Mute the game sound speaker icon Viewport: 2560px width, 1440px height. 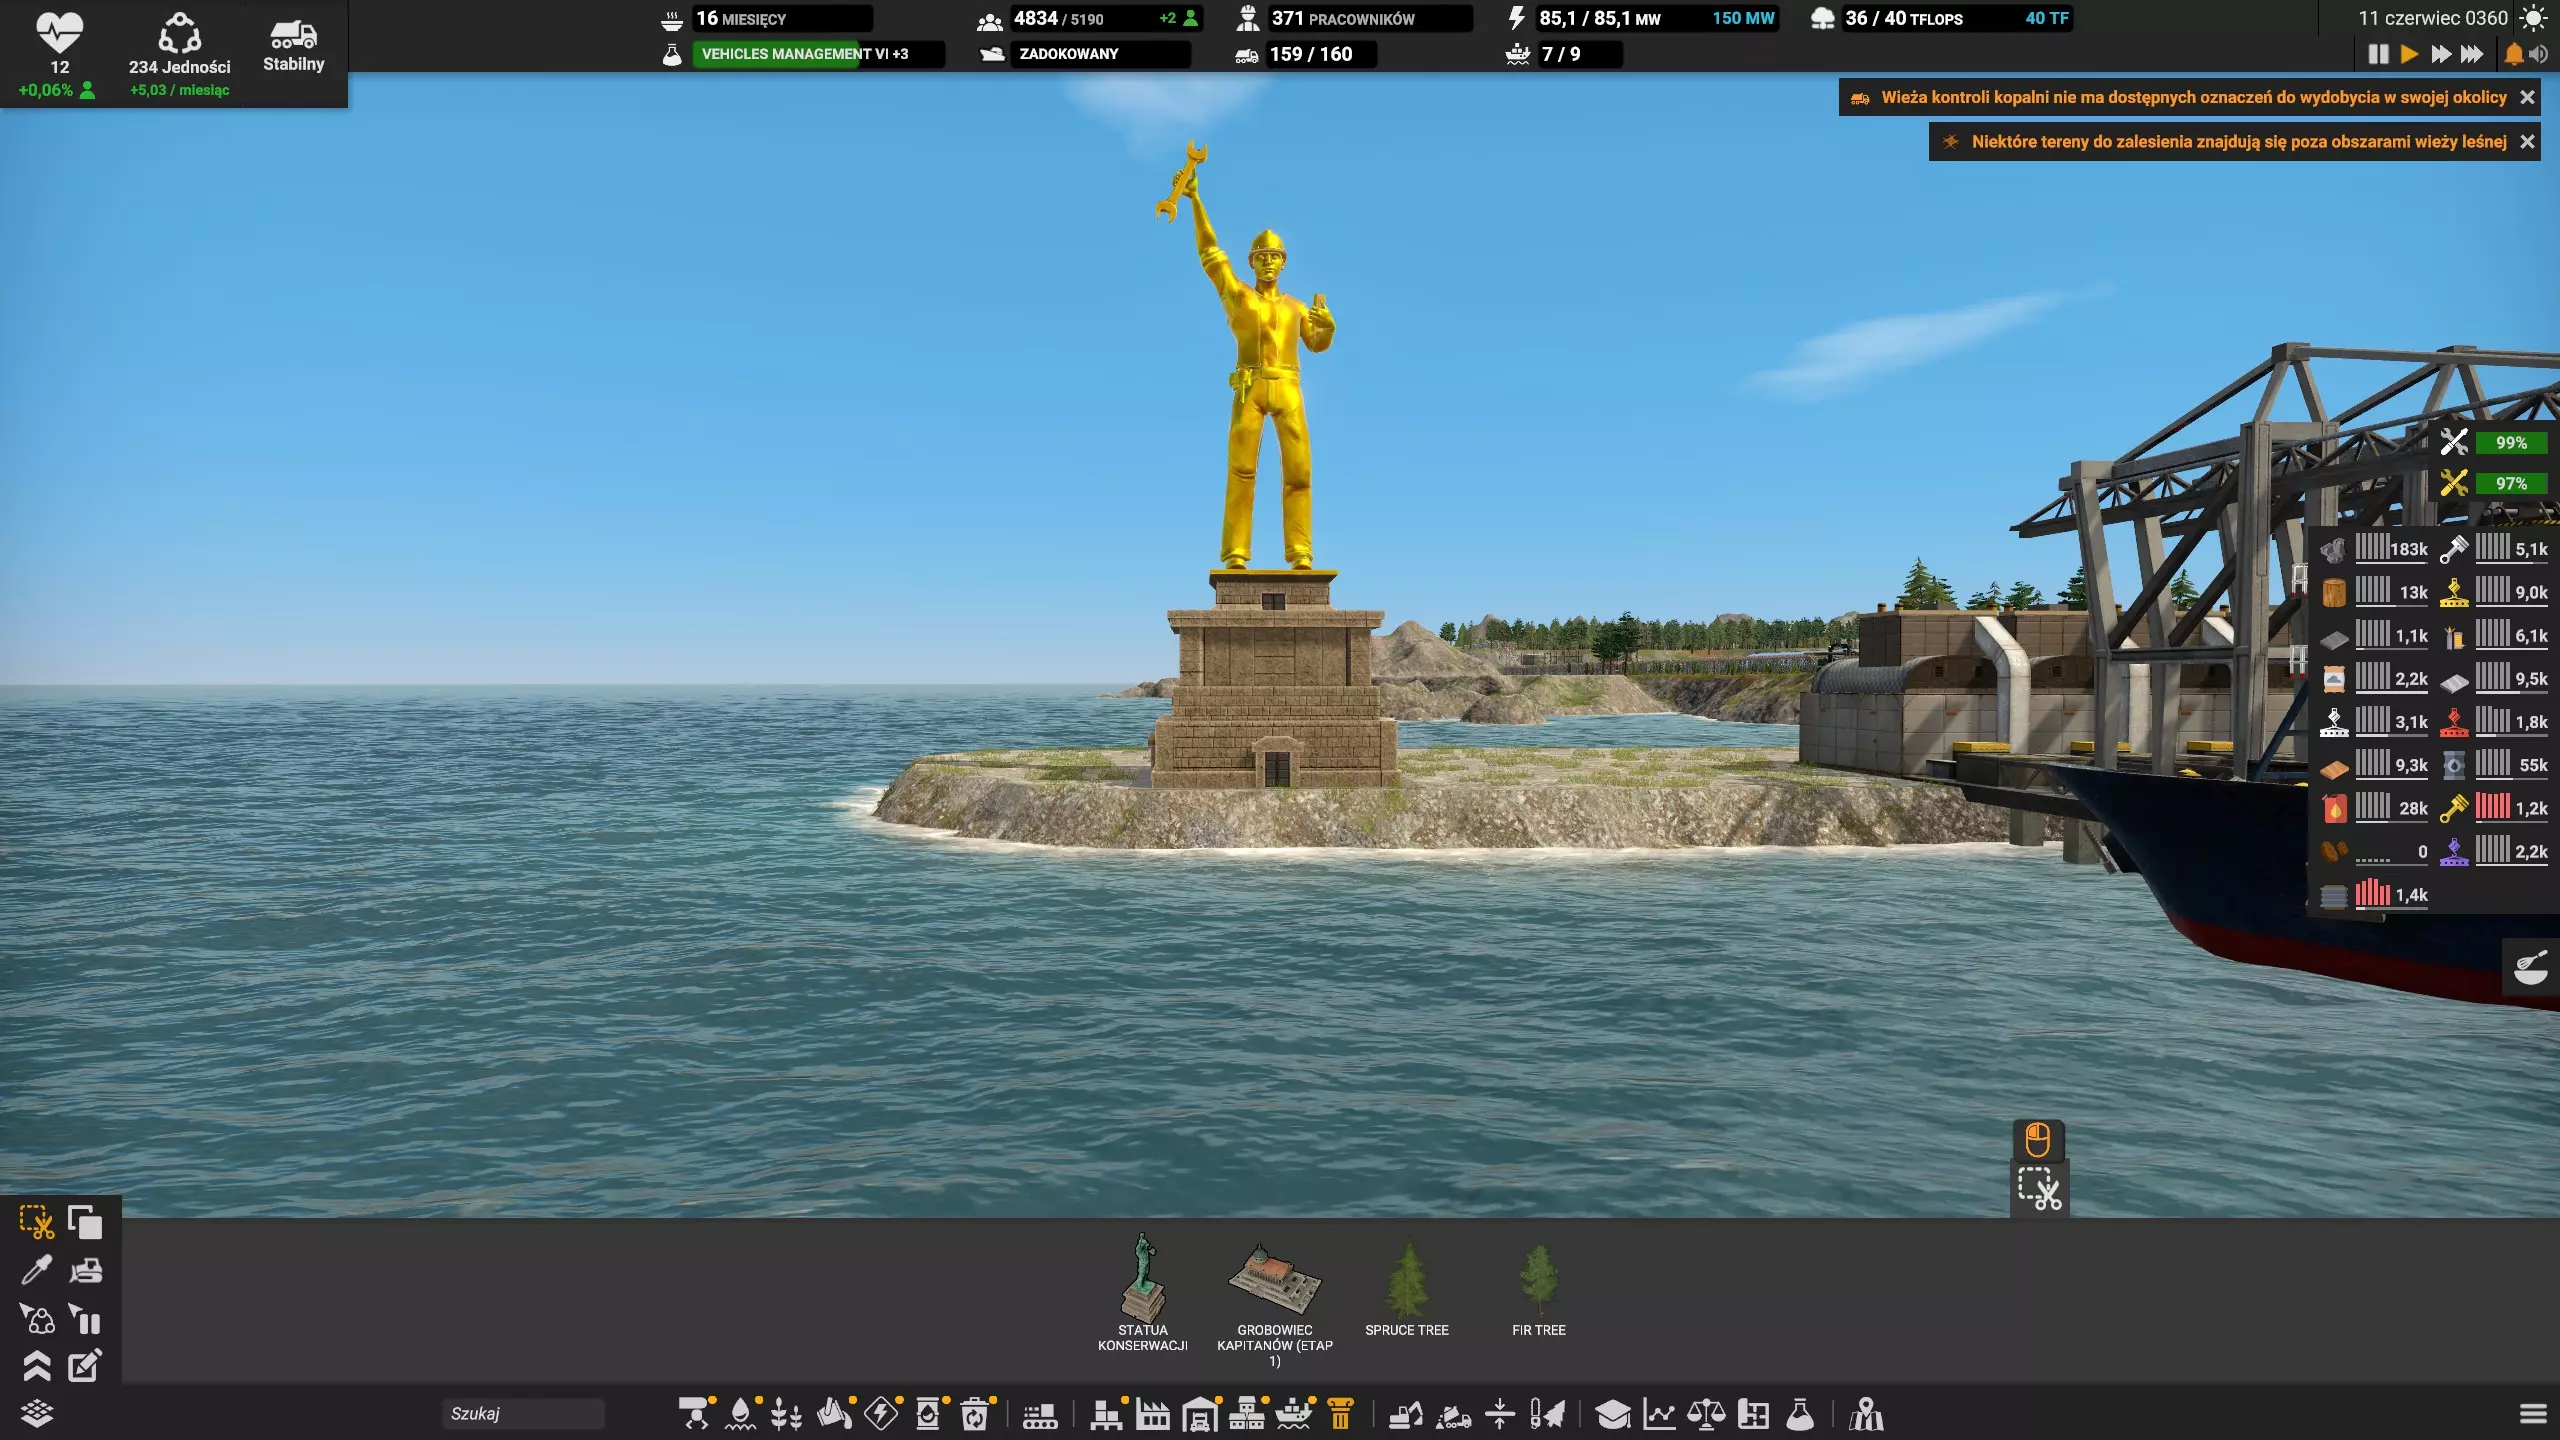[x=2539, y=54]
